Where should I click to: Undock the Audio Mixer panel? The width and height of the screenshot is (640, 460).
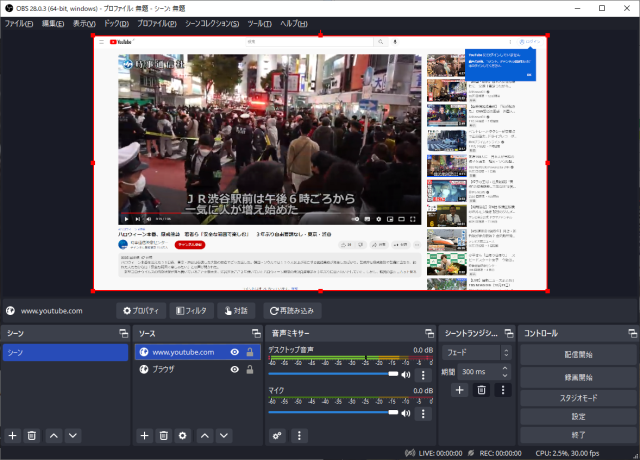point(429,333)
